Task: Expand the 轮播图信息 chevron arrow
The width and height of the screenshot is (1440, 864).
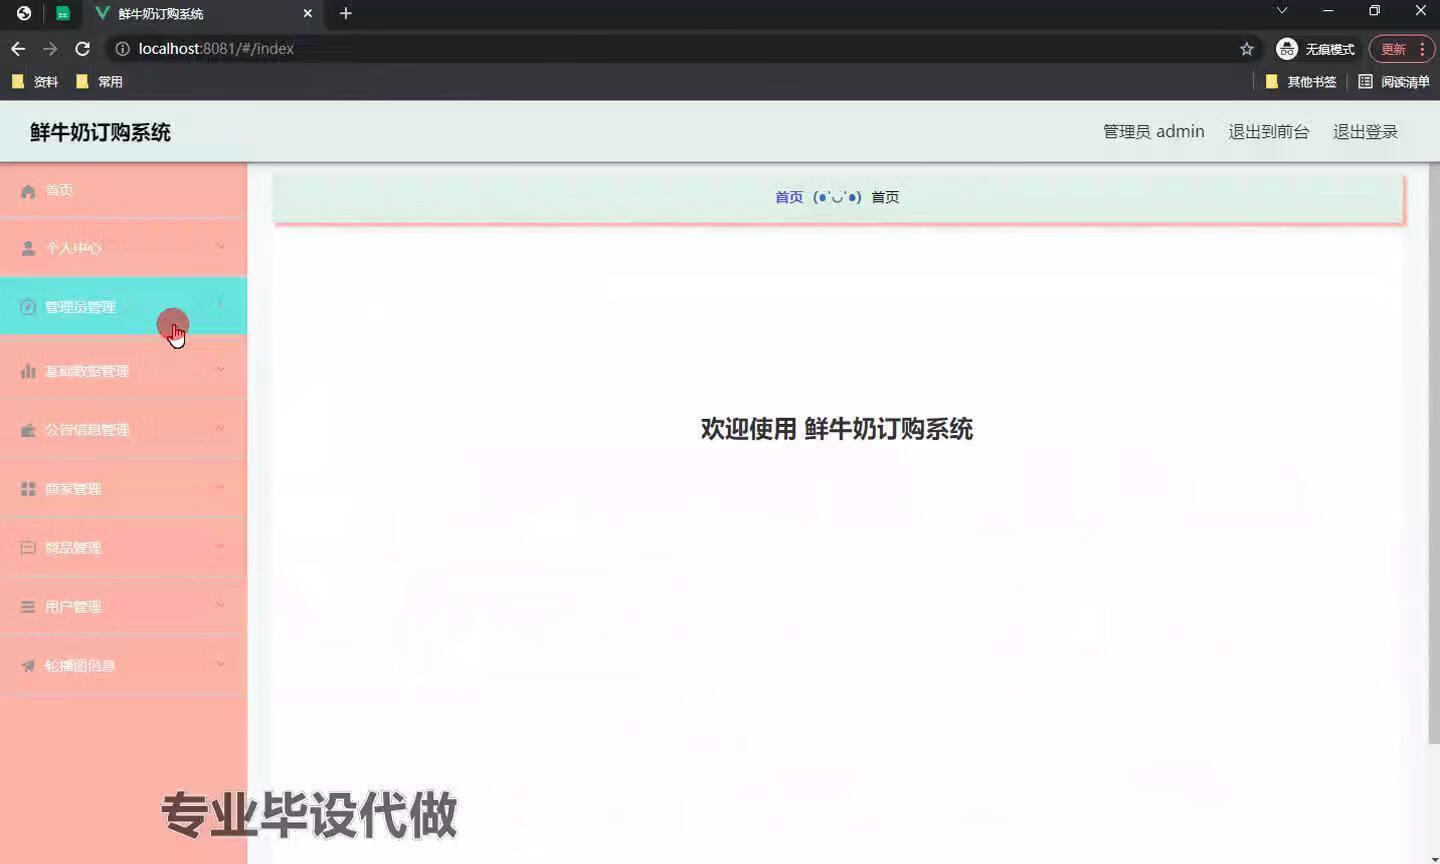Action: (x=221, y=664)
